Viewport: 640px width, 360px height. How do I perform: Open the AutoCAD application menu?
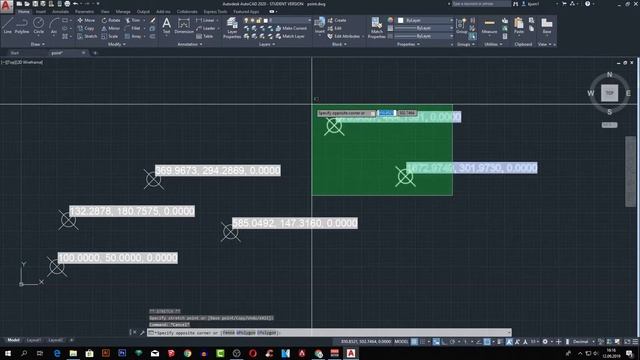coord(6,6)
